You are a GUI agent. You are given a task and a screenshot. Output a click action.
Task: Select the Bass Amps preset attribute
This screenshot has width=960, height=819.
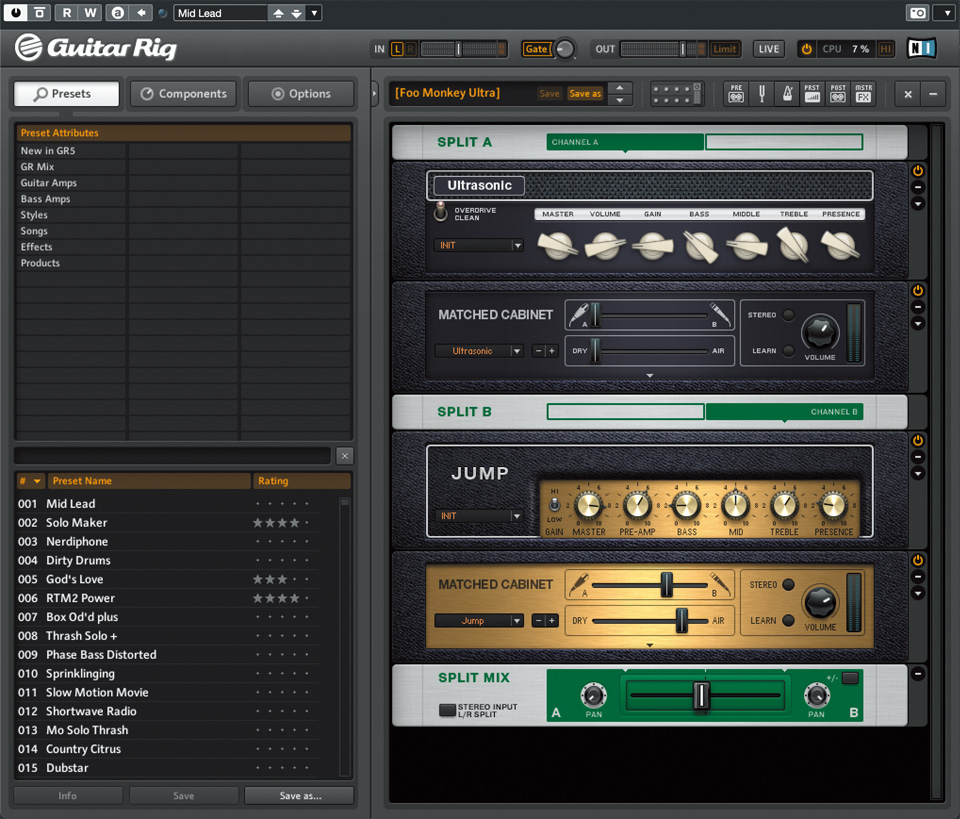pyautogui.click(x=45, y=198)
